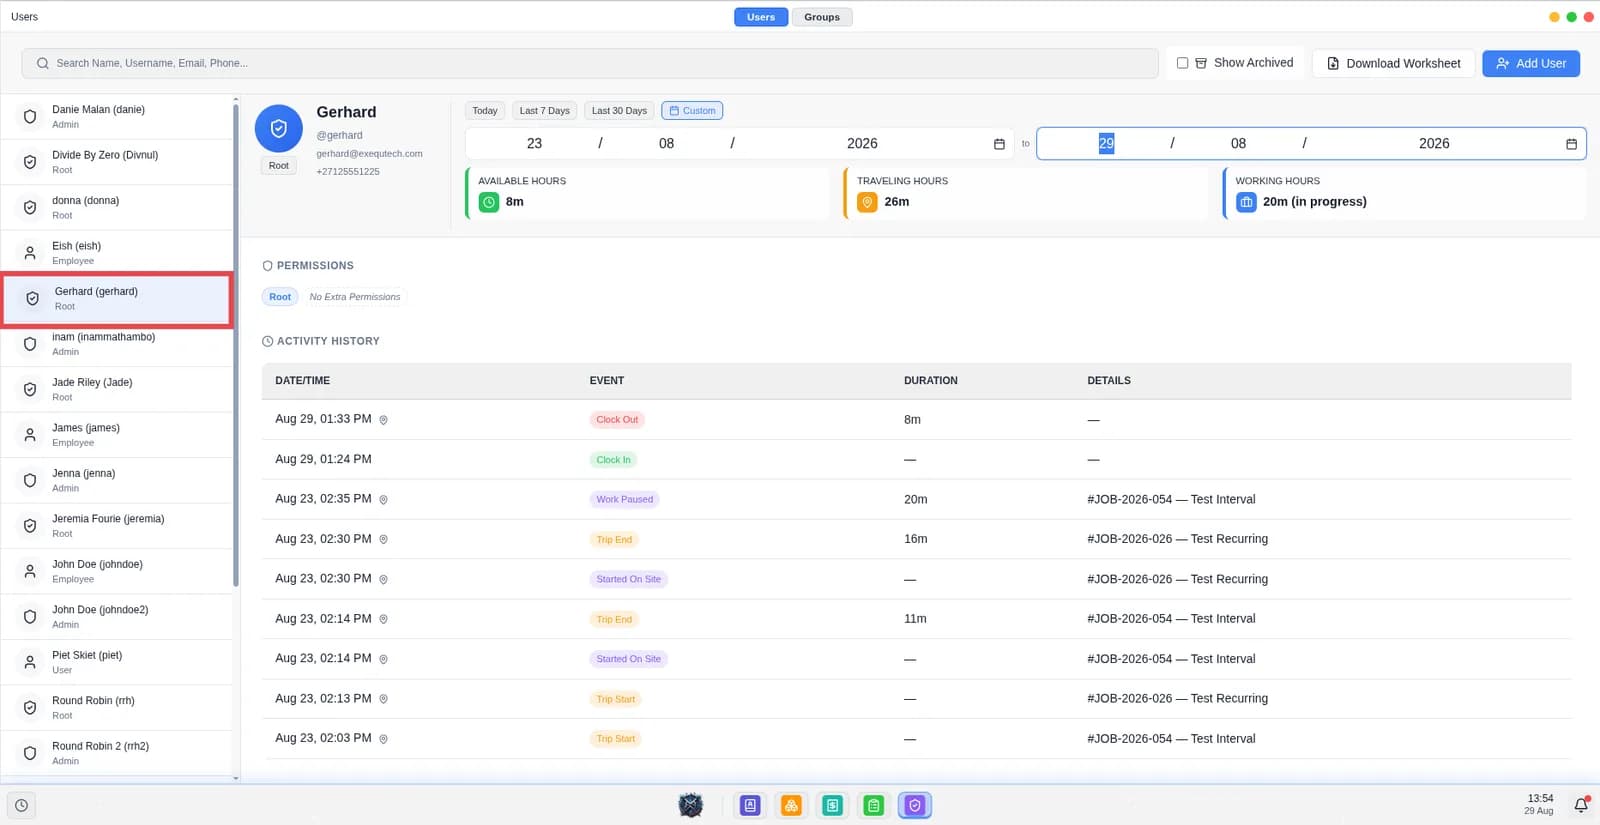This screenshot has width=1600, height=825.
Task: Click shield icon beside Danie Malan
Action: (x=30, y=117)
